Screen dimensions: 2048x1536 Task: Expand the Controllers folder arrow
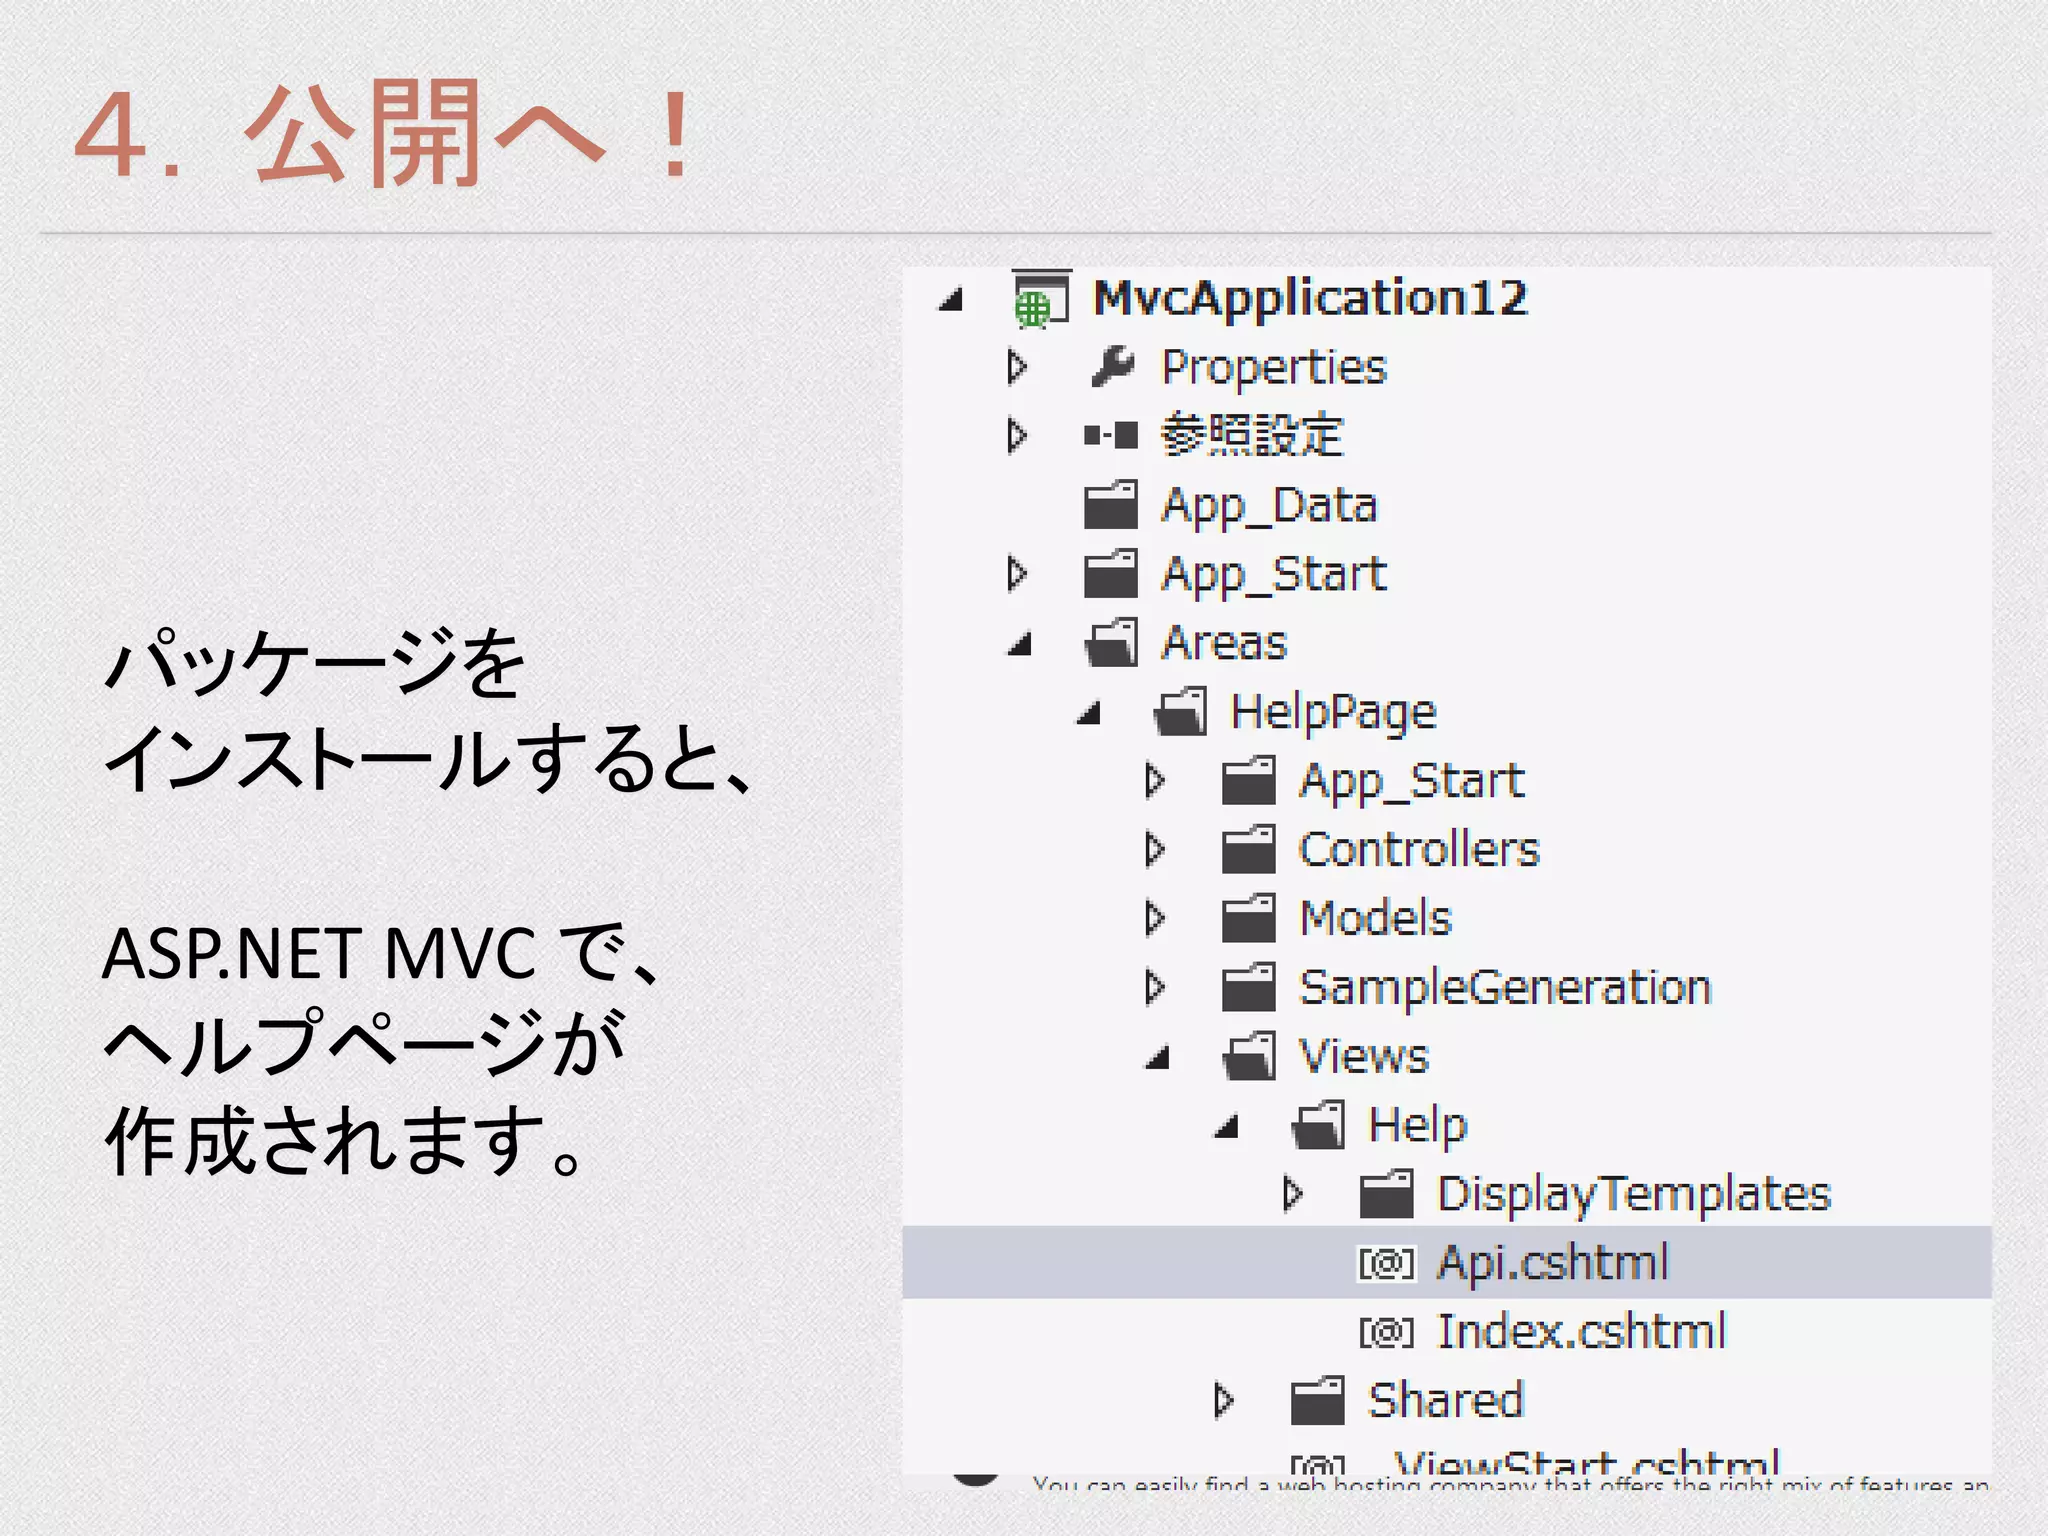(x=1155, y=850)
